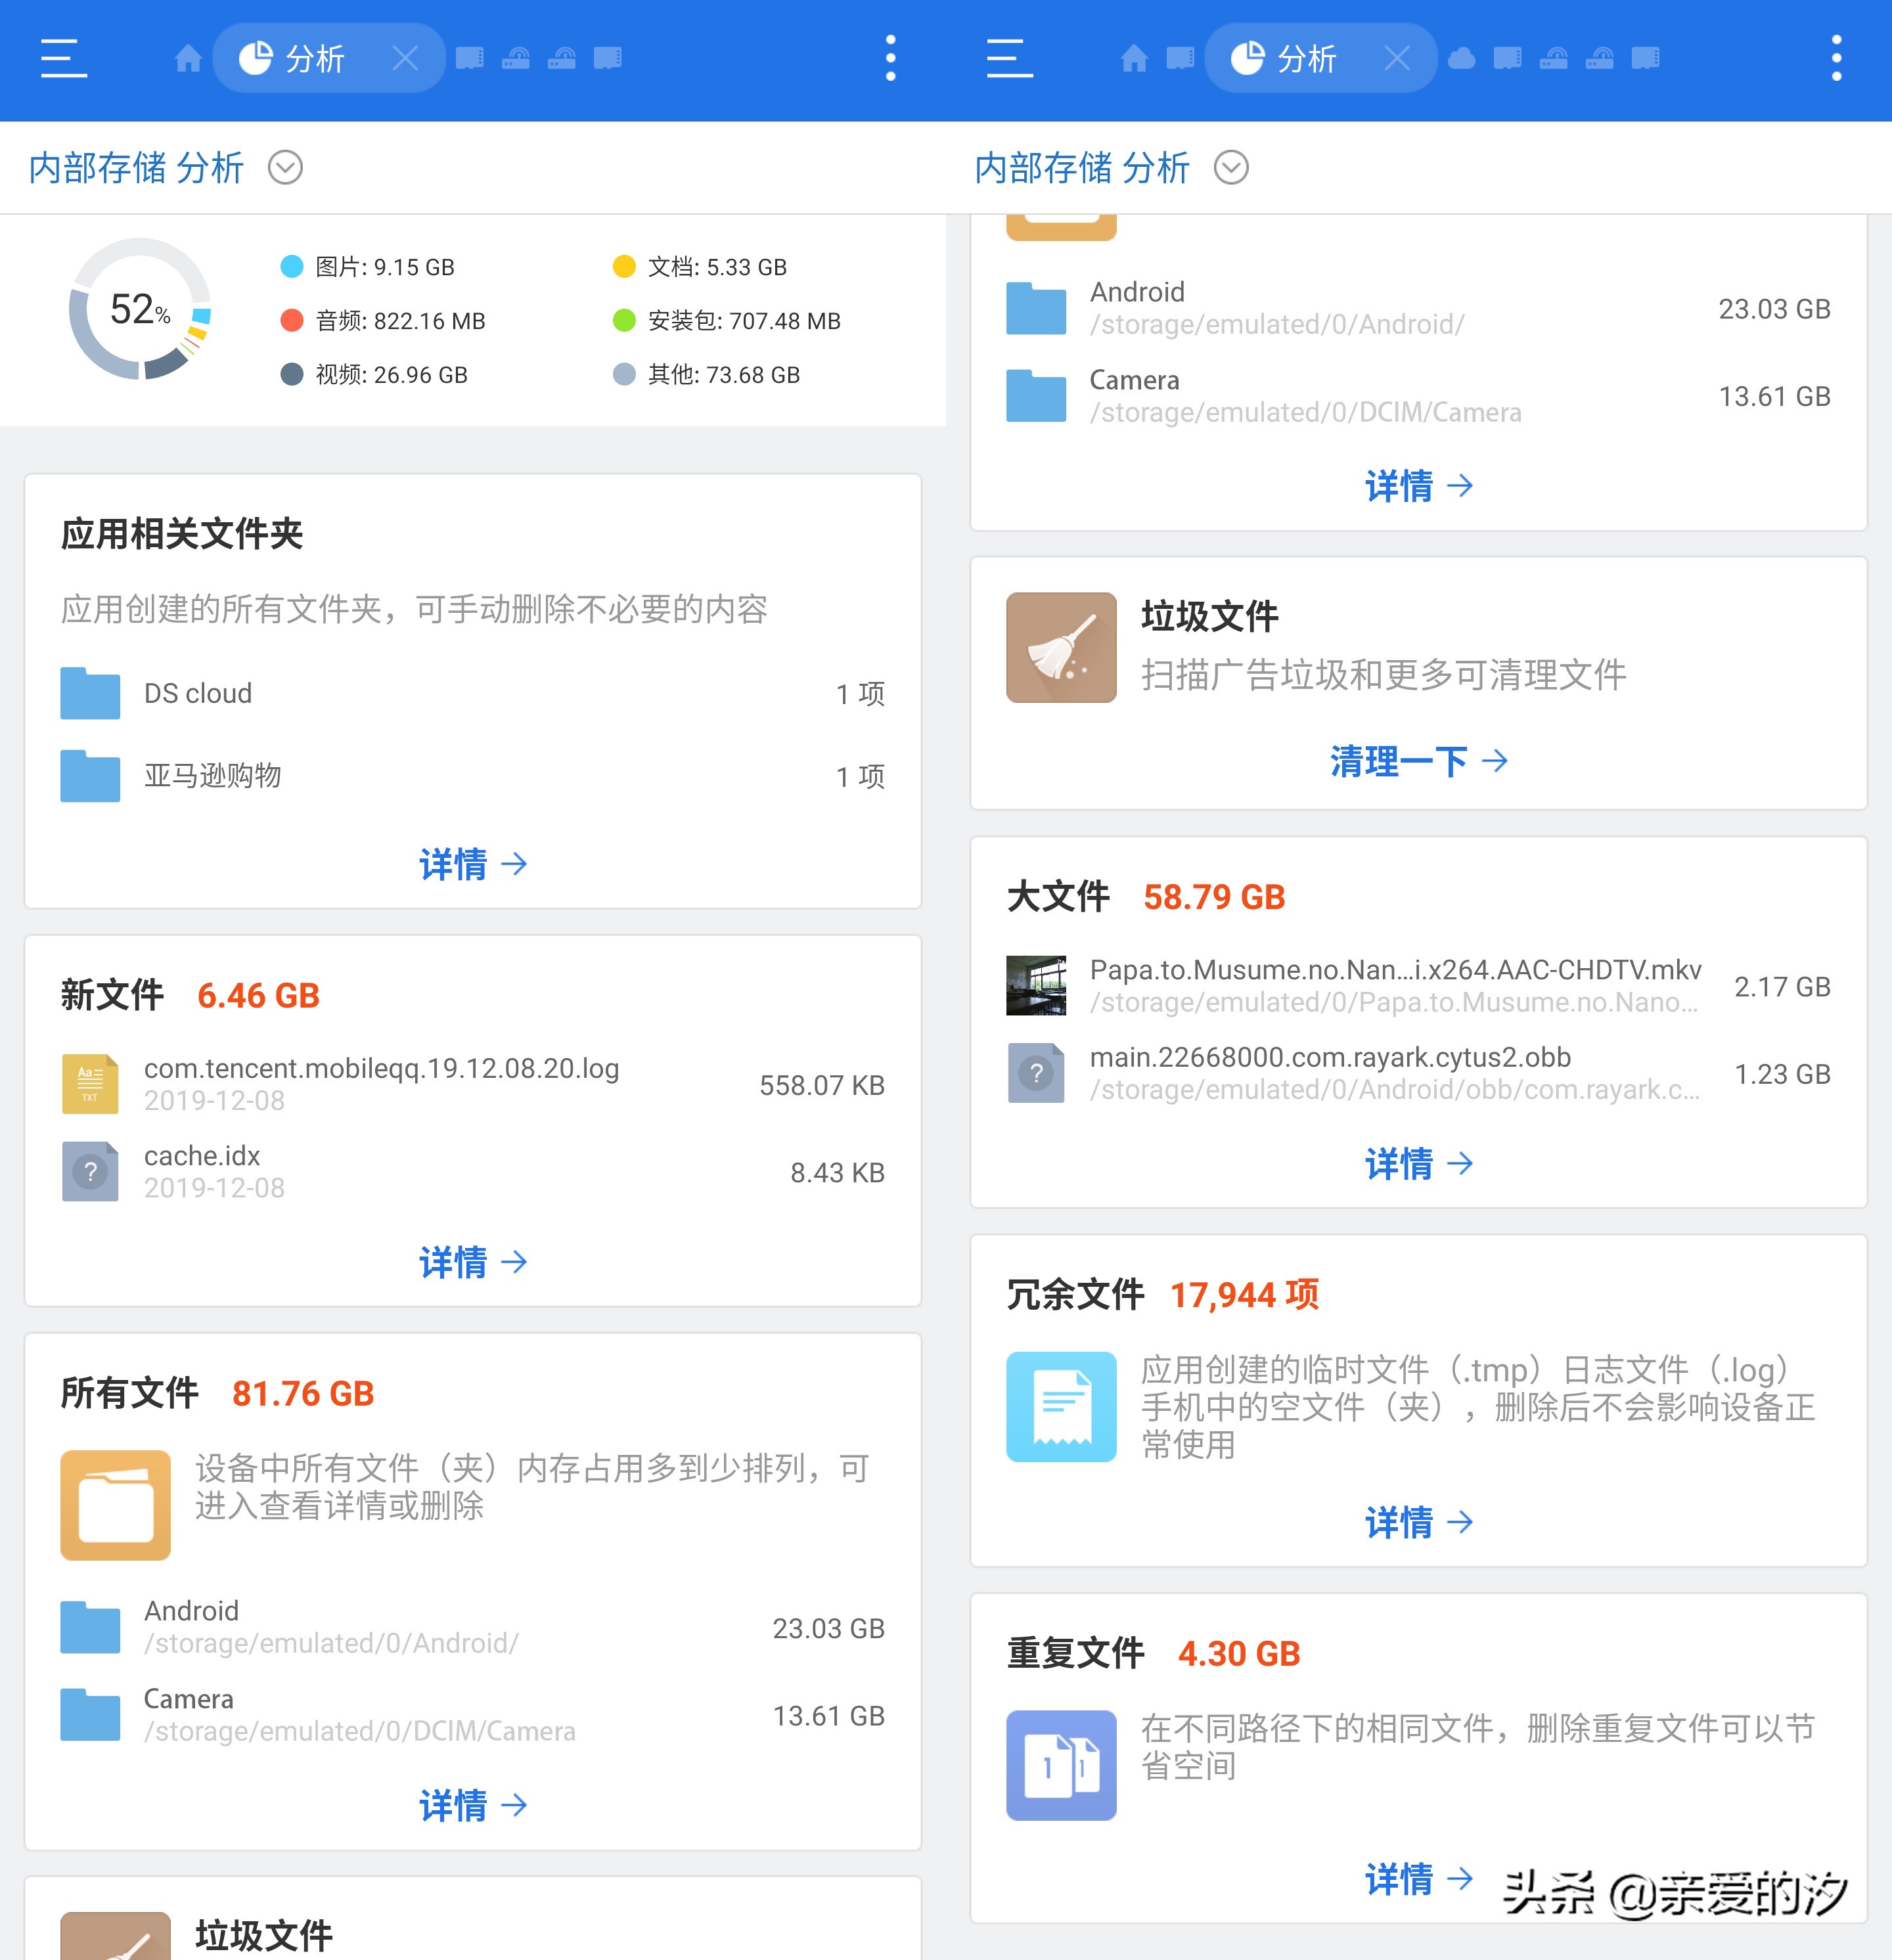Close the 分析 tab with the X
Image resolution: width=1892 pixels, height=1960 pixels.
click(x=407, y=57)
